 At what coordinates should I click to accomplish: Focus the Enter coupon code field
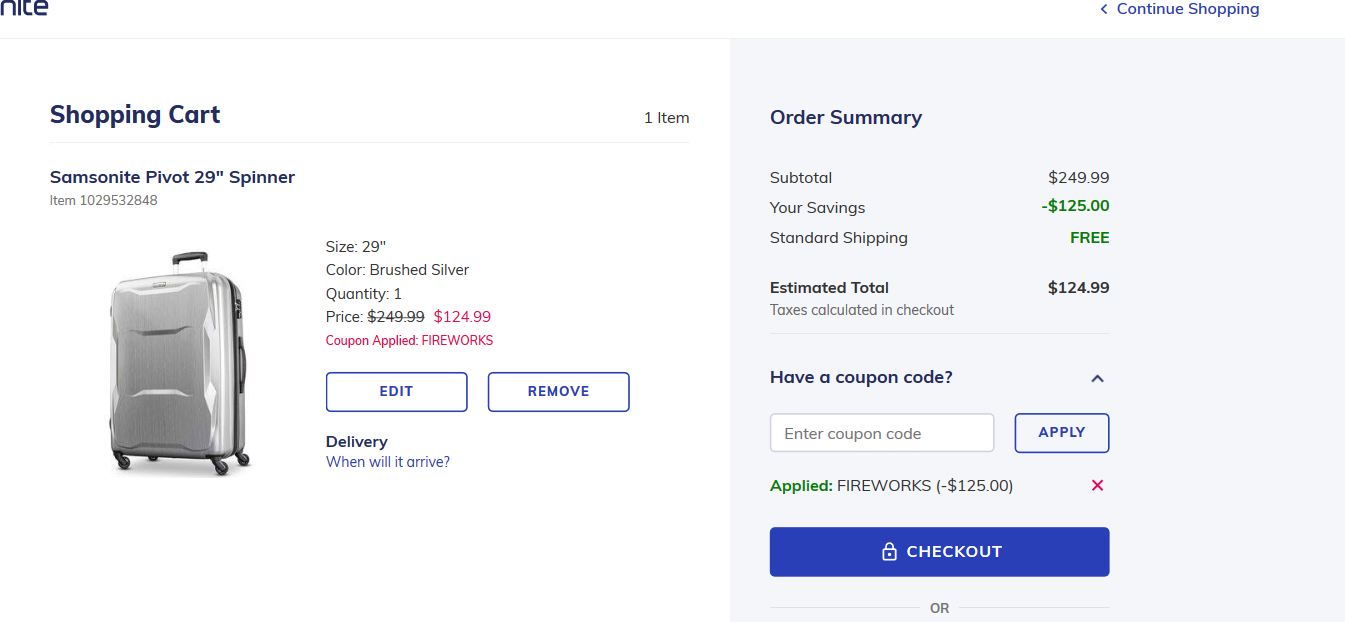tap(882, 433)
